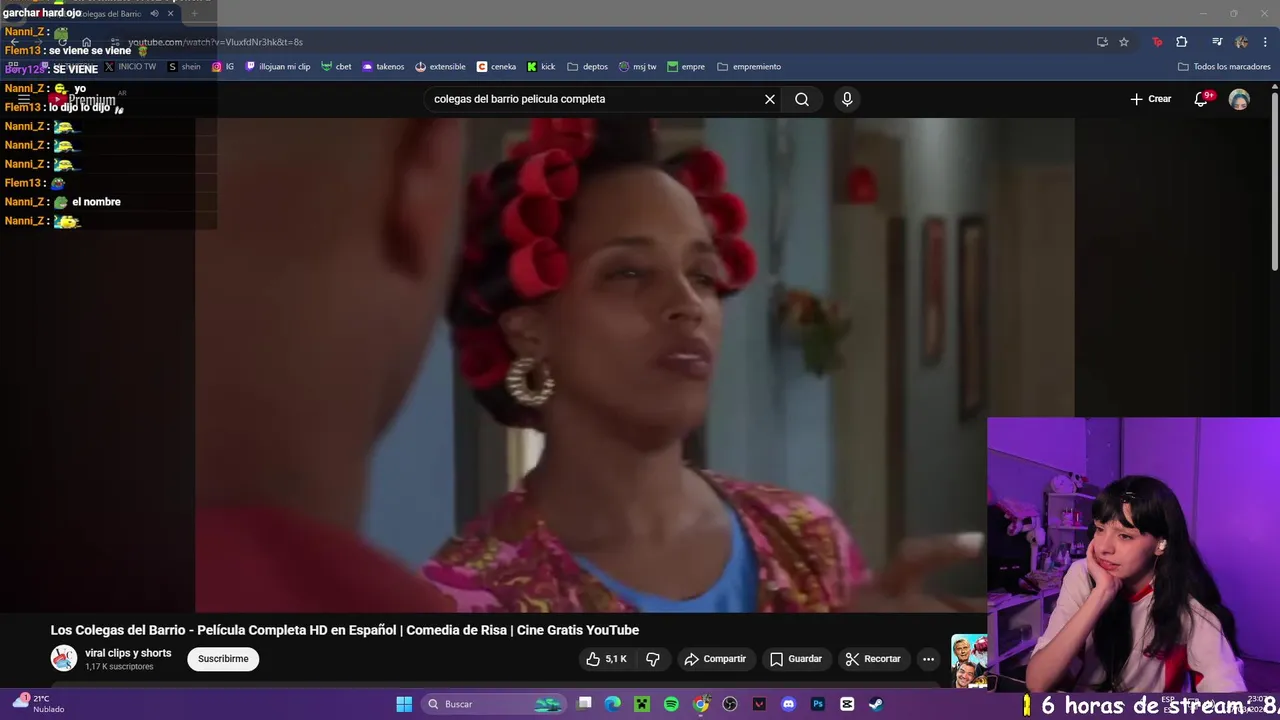
Task: Dislike the video with thumbs-down
Action: [x=653, y=659]
